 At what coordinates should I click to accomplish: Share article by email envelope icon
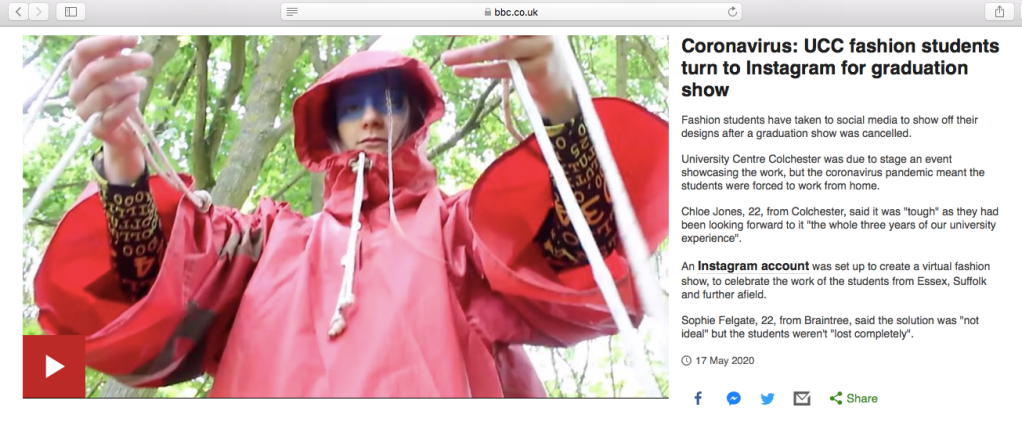[802, 399]
